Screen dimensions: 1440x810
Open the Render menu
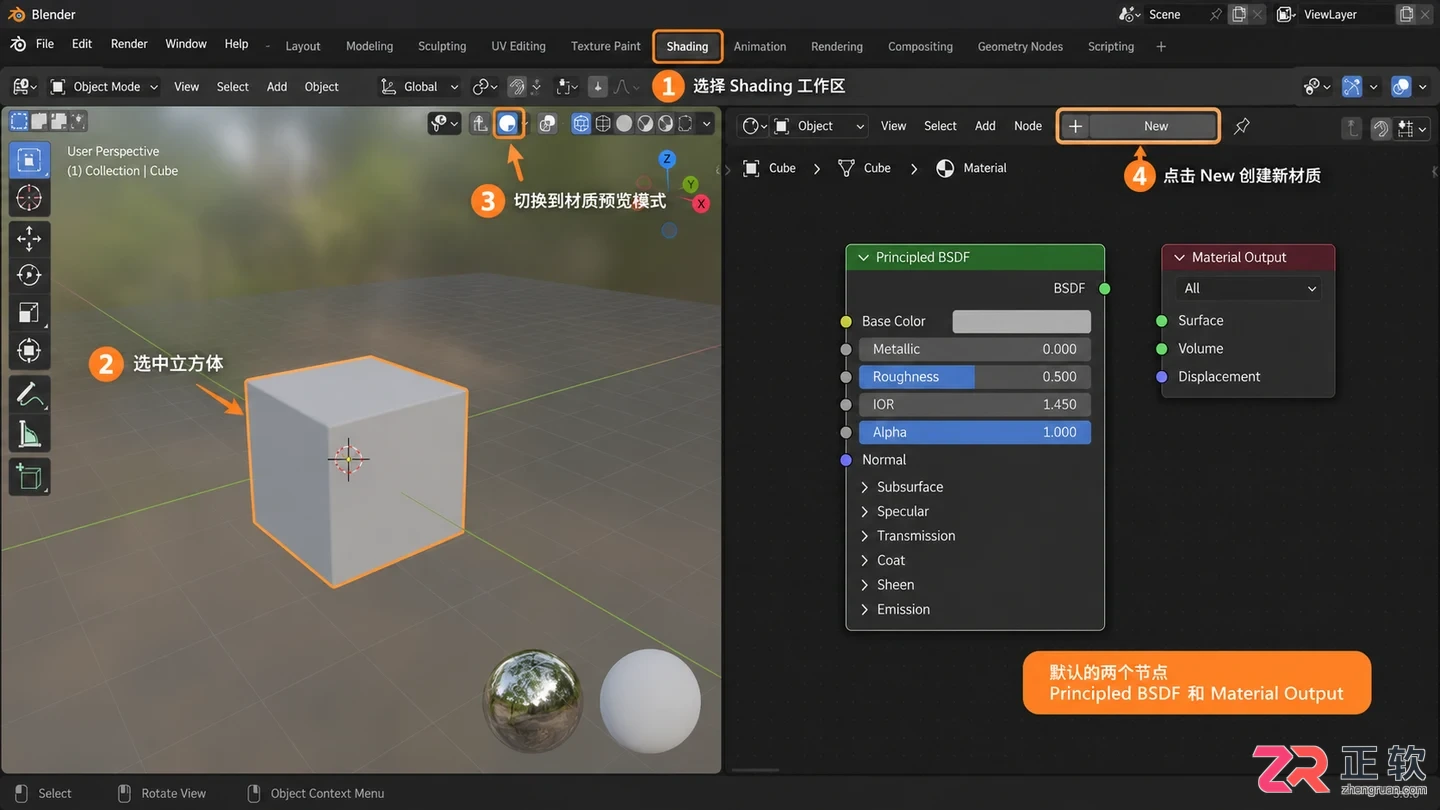[x=129, y=44]
